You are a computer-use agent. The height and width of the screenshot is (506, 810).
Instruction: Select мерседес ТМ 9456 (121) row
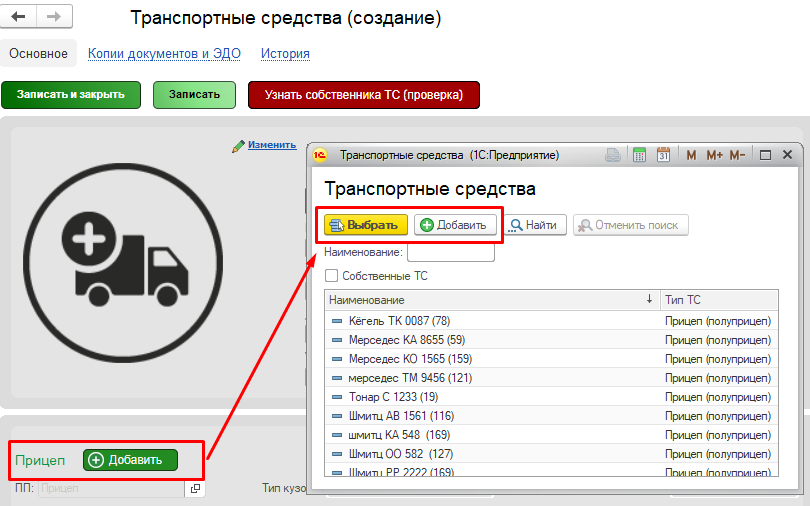pyautogui.click(x=551, y=378)
